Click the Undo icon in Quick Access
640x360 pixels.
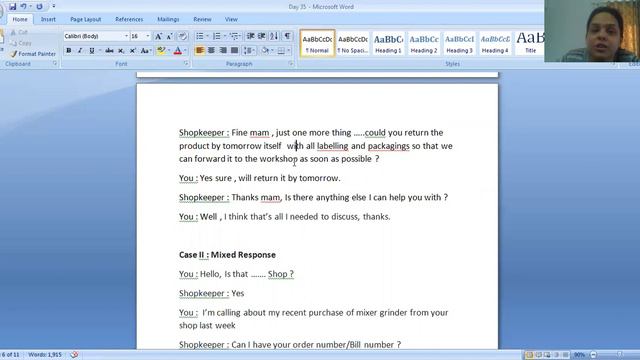click(24, 7)
